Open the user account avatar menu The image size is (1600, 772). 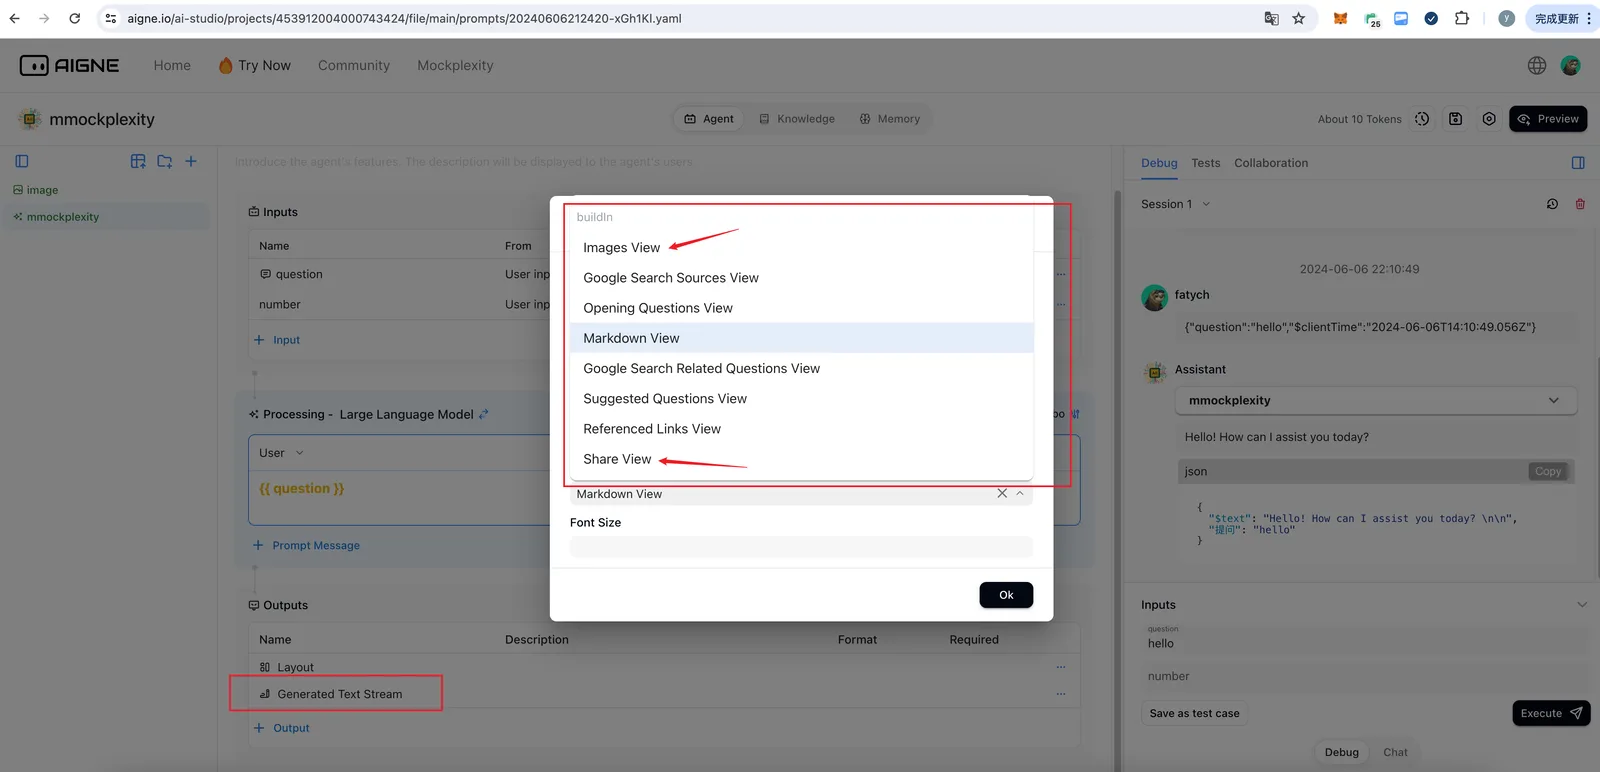[x=1571, y=65]
